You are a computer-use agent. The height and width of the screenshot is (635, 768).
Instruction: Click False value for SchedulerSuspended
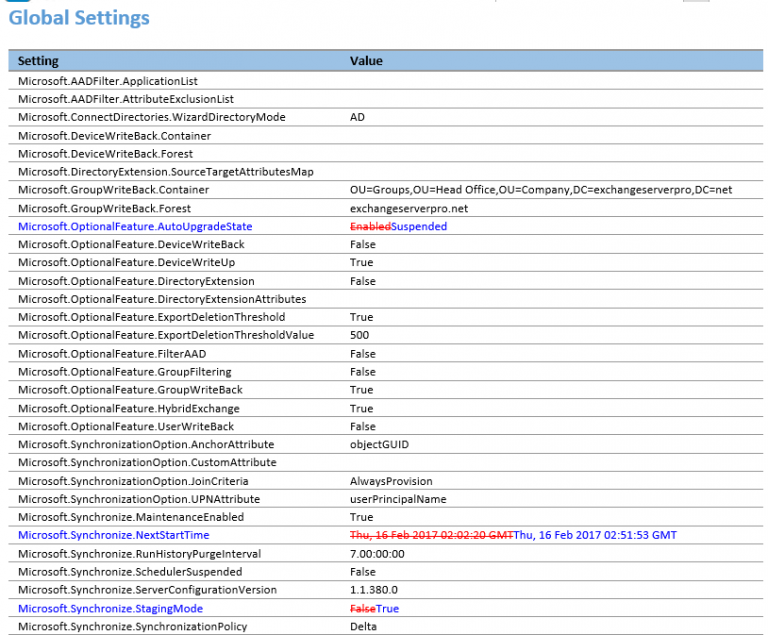coord(362,572)
